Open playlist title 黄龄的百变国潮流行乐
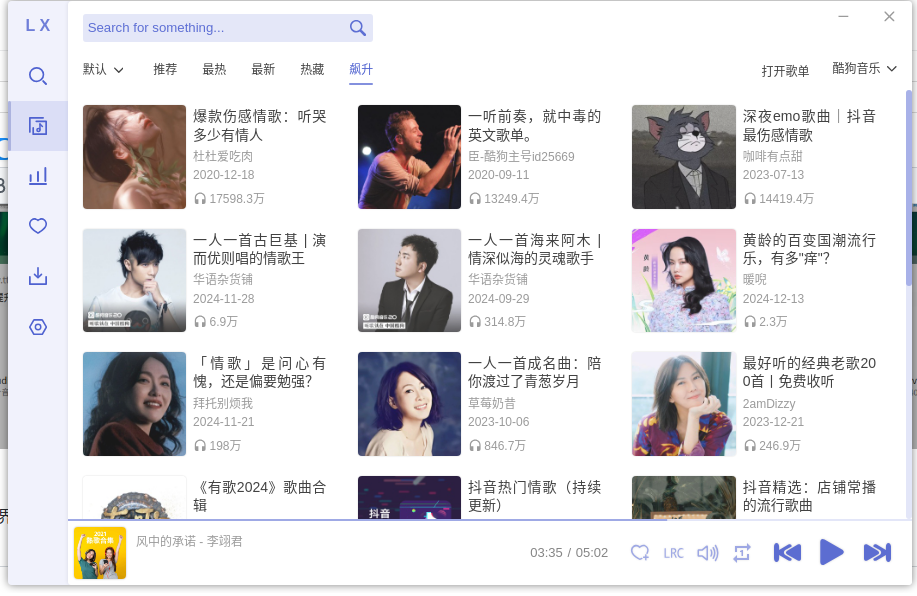Screen dimensions: 917x596 point(809,249)
